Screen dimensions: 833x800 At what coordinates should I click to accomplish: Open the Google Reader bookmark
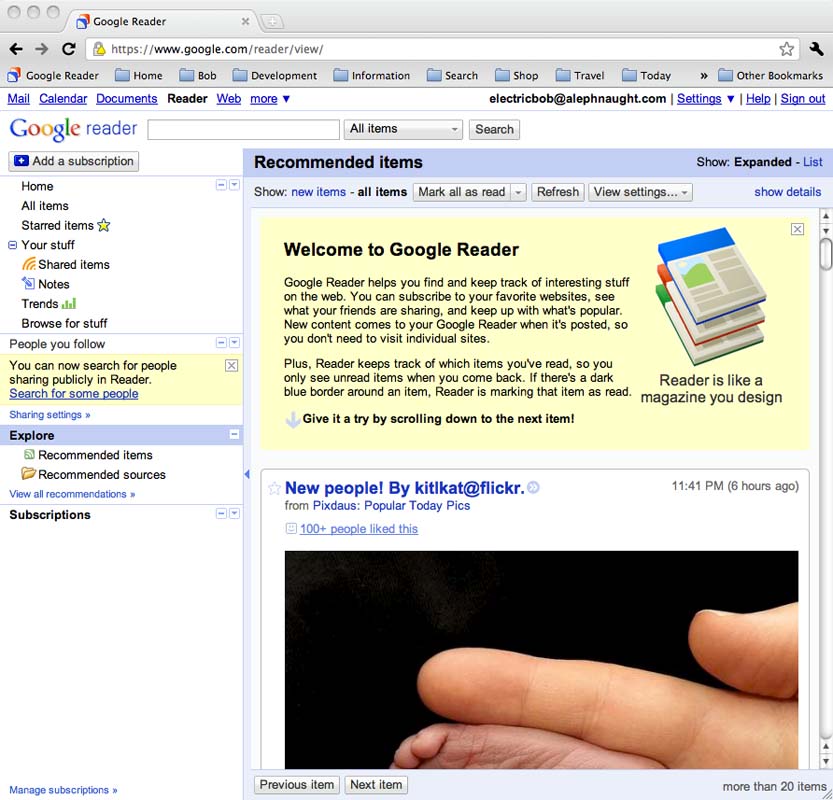tap(53, 75)
